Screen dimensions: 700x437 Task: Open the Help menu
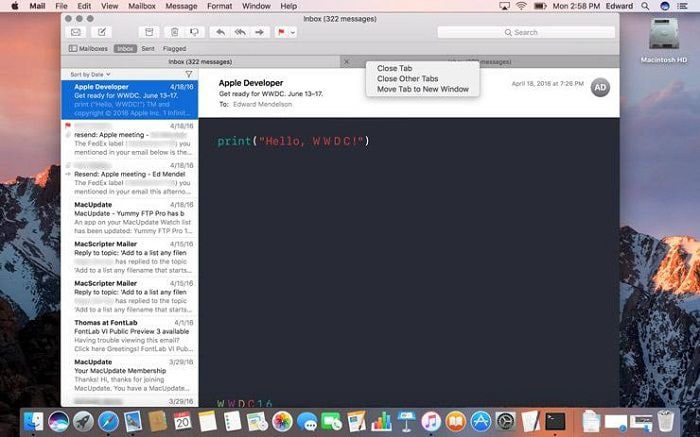(288, 6)
